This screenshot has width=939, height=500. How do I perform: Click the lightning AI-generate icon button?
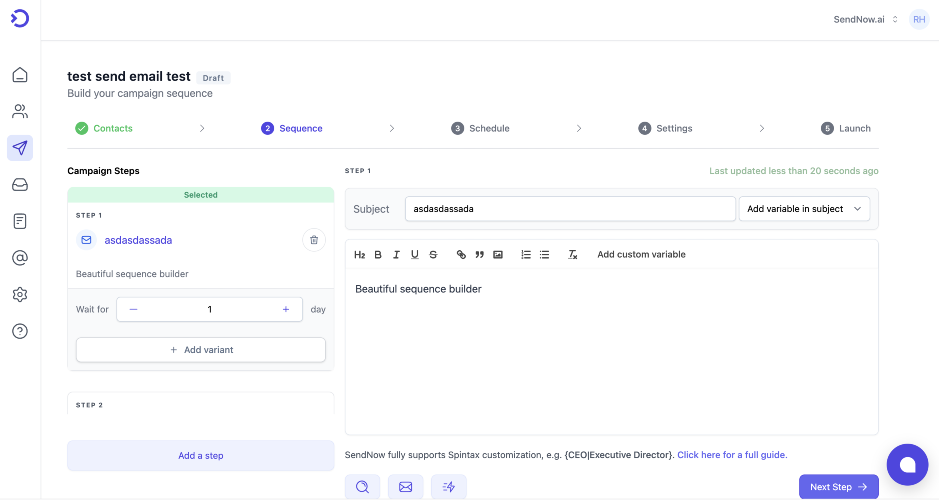click(x=449, y=487)
